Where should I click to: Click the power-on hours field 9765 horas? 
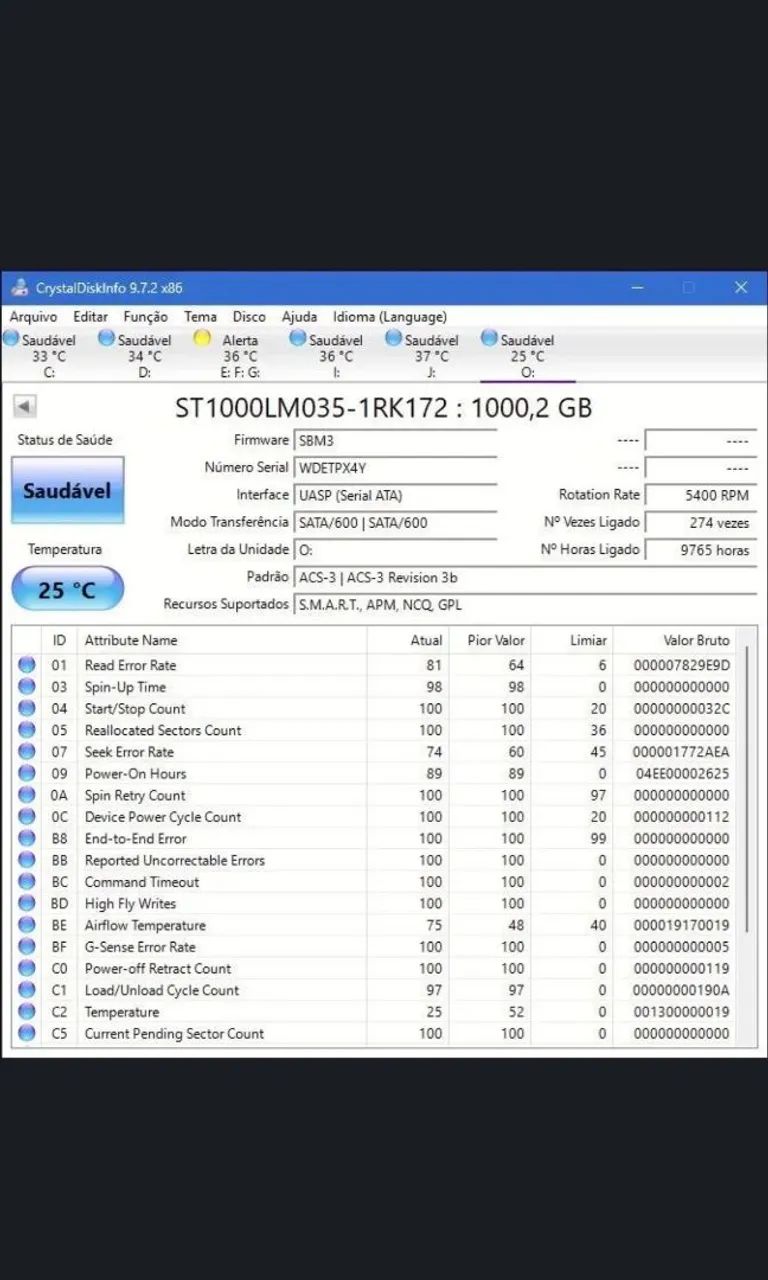click(x=700, y=549)
